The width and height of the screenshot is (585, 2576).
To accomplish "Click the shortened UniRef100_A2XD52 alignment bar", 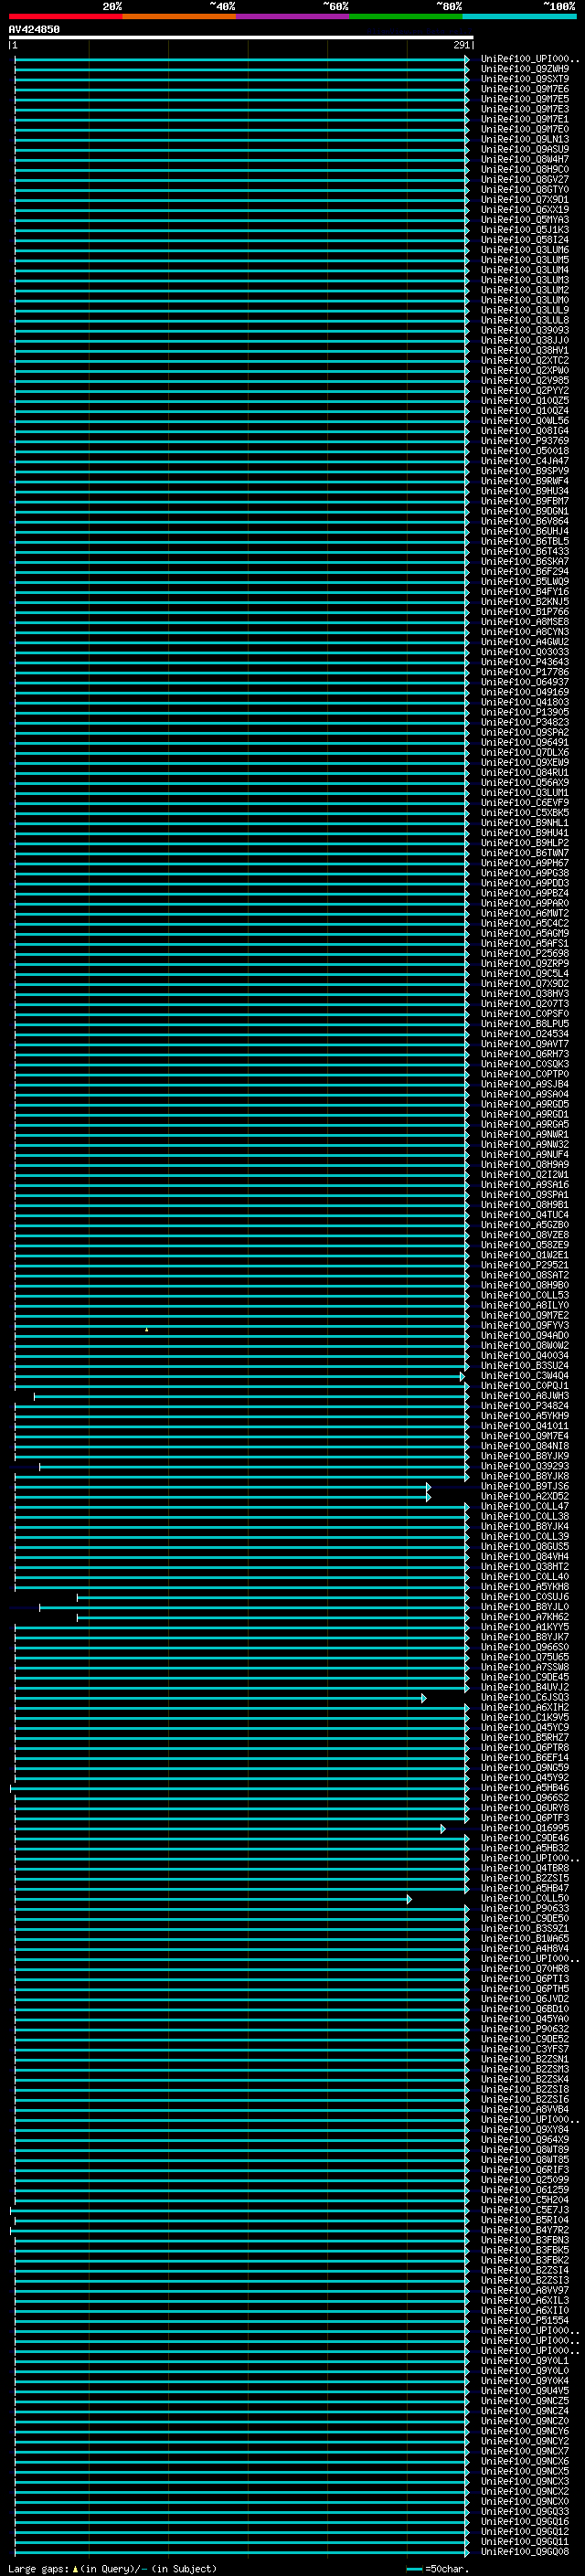I will pos(222,1496).
